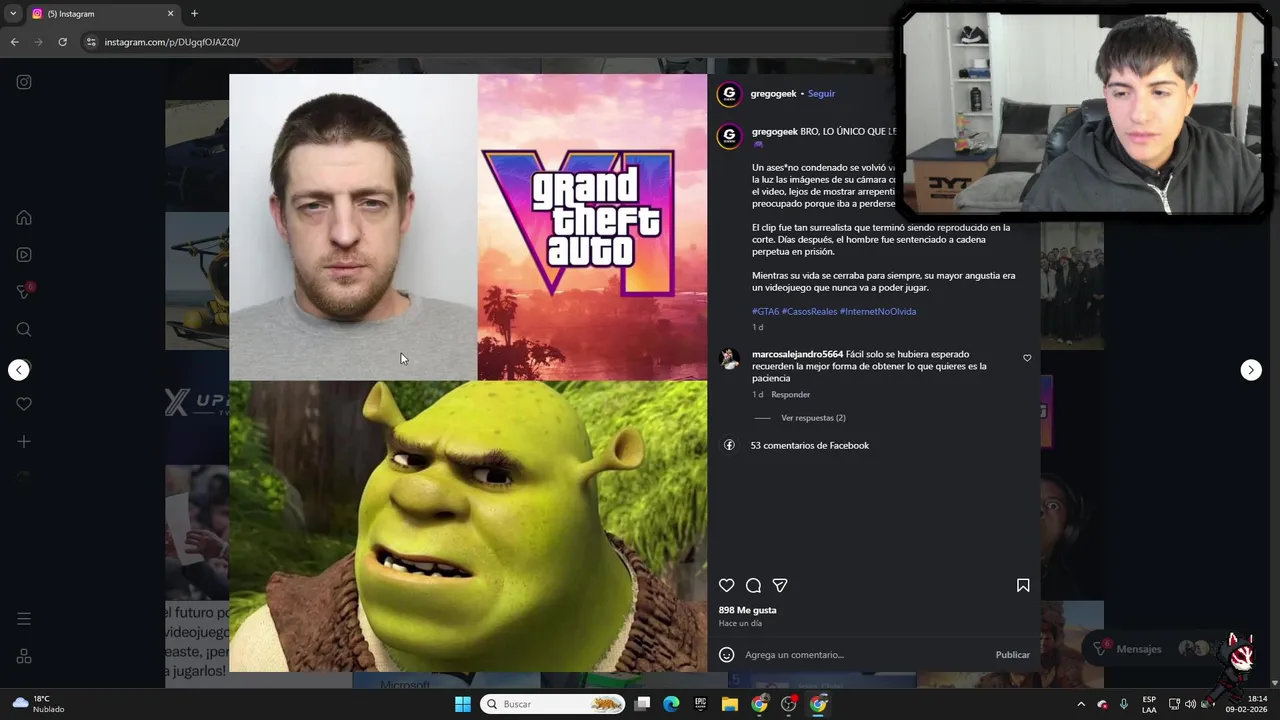Show hidden system tray icons

pos(1081,704)
